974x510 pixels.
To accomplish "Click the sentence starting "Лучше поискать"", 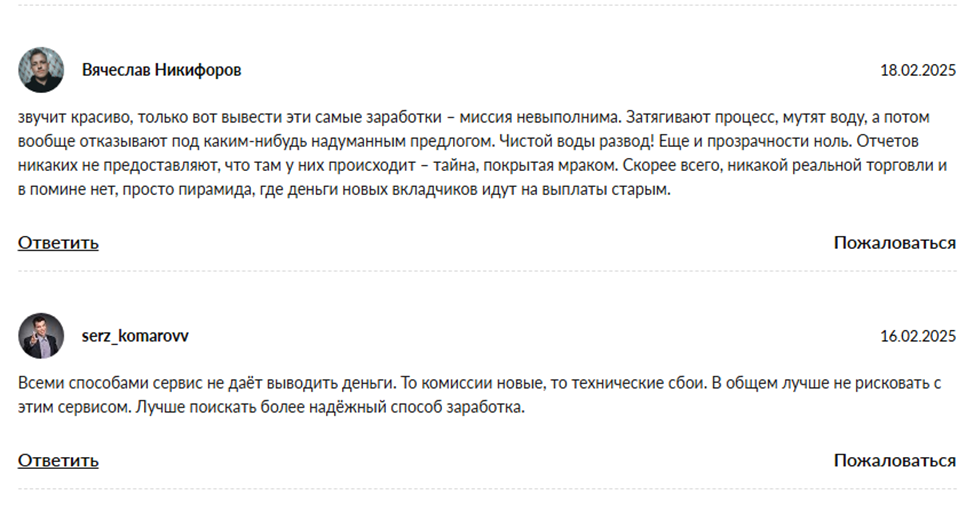I will tap(330, 408).
